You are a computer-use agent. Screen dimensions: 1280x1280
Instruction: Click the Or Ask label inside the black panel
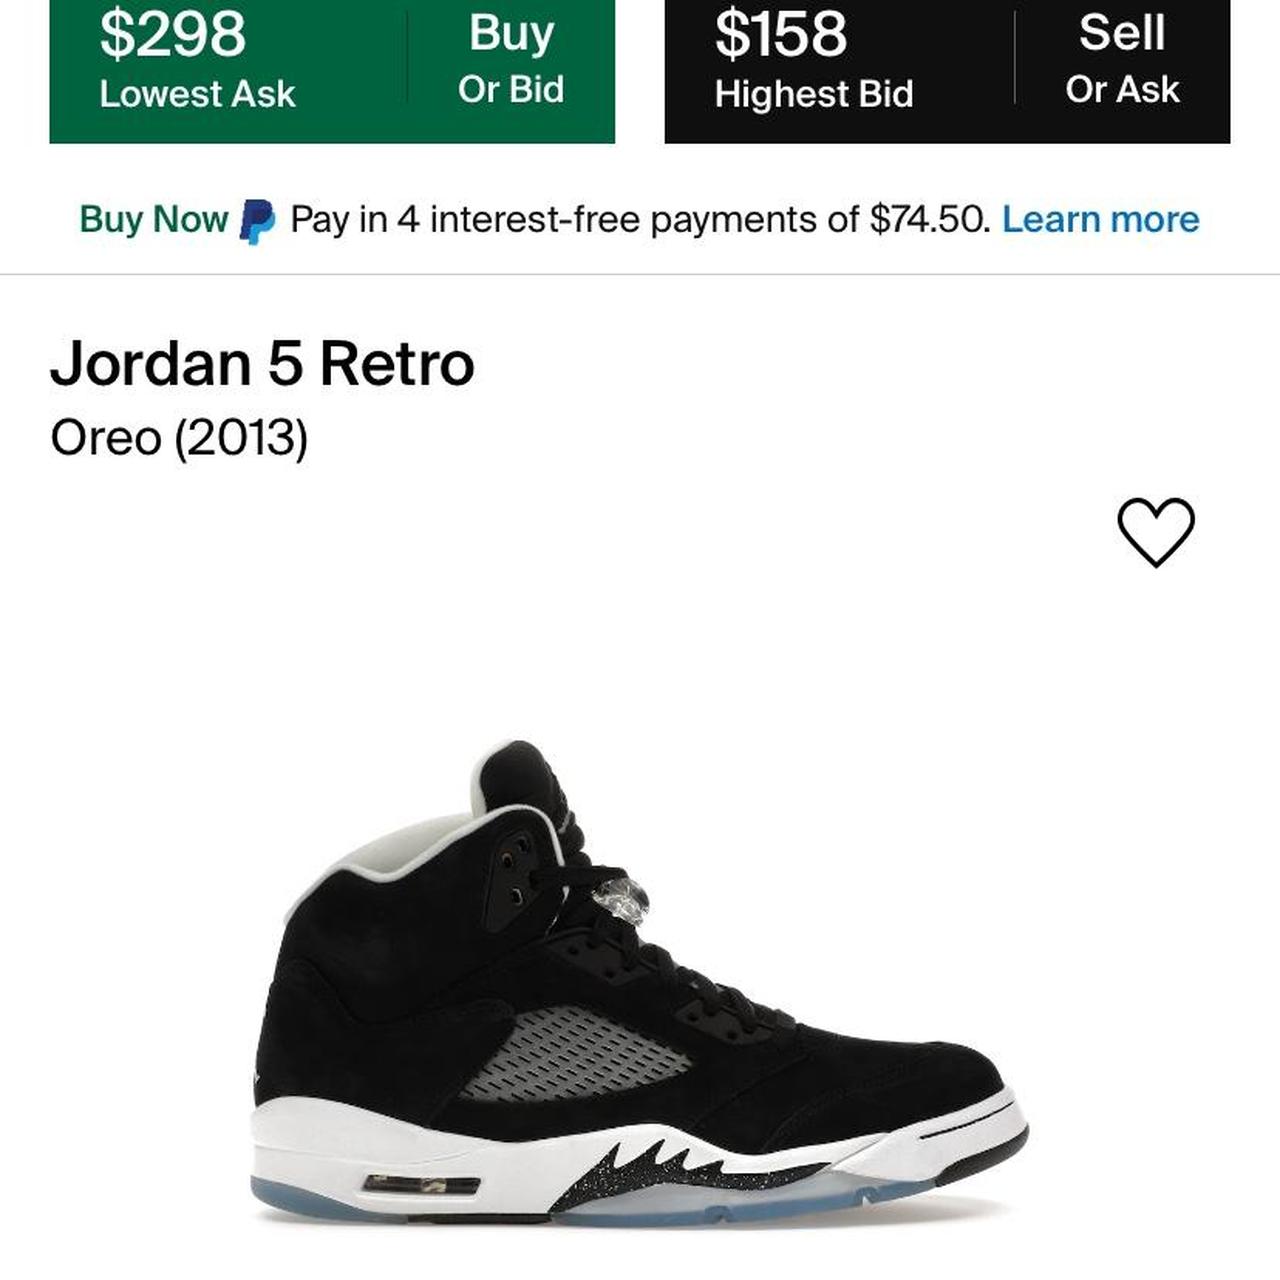1122,89
